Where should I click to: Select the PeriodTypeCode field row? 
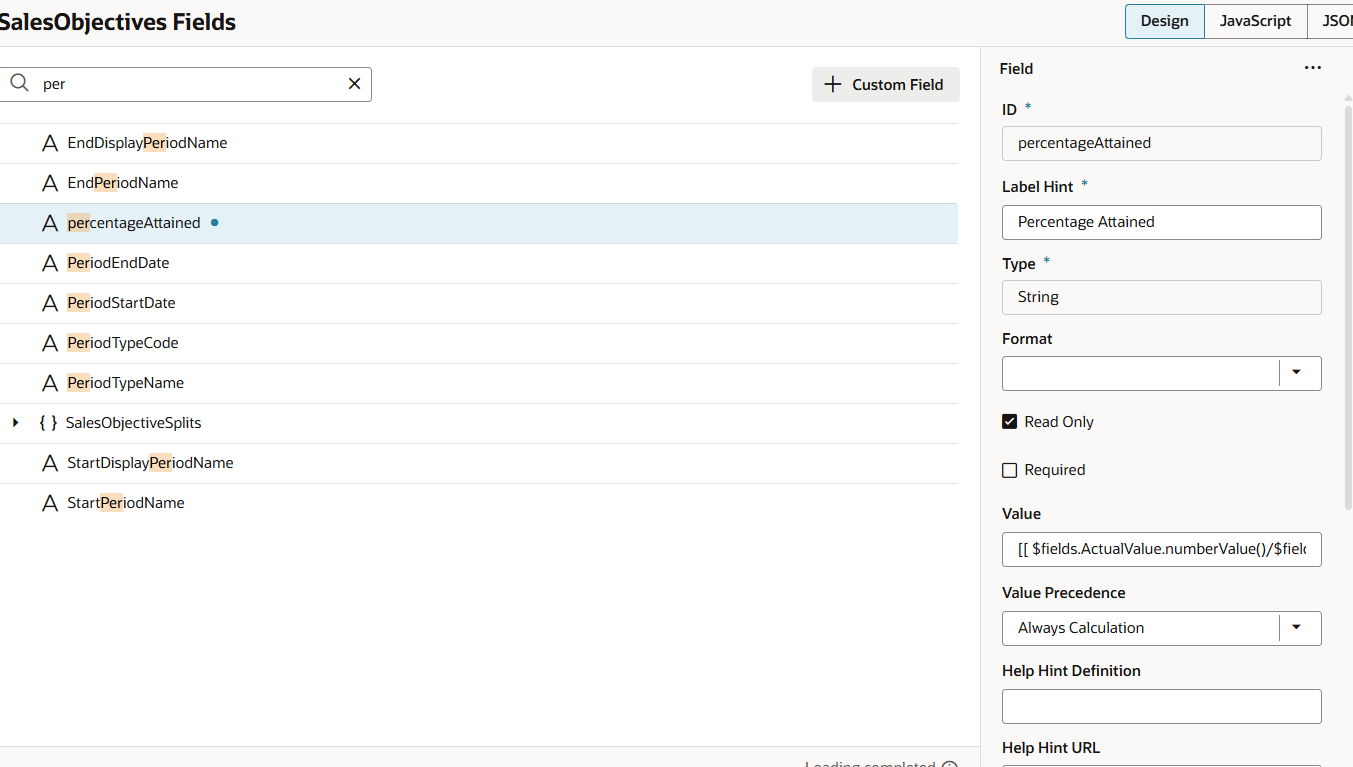pyautogui.click(x=479, y=343)
